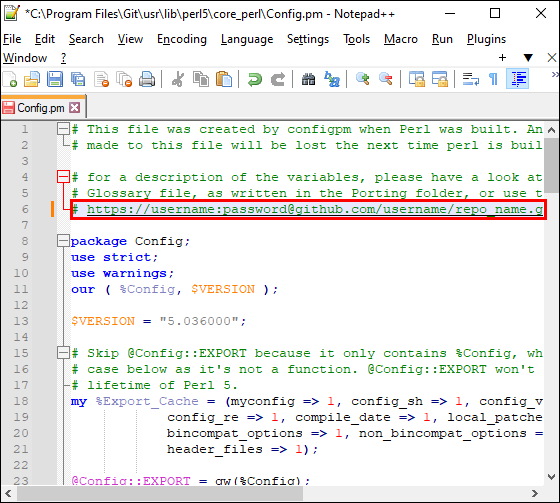Close the Config.pm tab

[x=75, y=108]
